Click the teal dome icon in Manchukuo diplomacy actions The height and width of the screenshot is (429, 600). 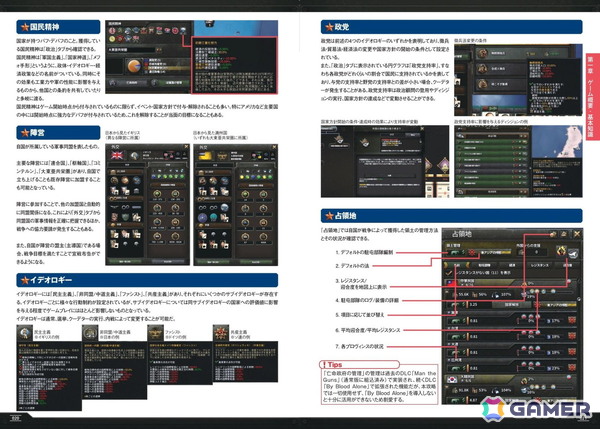coord(213,217)
